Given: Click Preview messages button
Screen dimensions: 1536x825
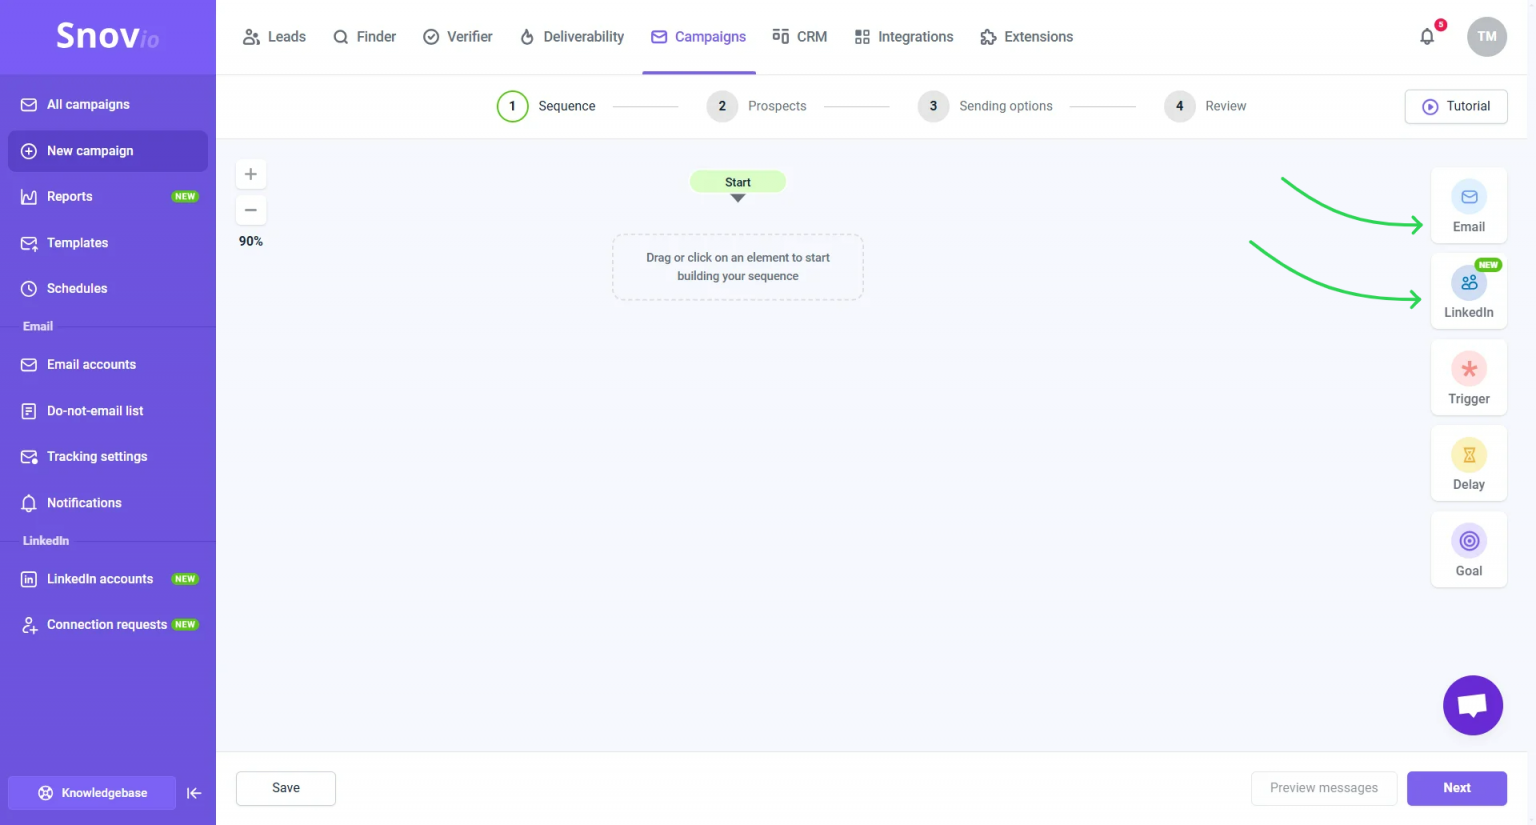Looking at the screenshot, I should 1324,788.
